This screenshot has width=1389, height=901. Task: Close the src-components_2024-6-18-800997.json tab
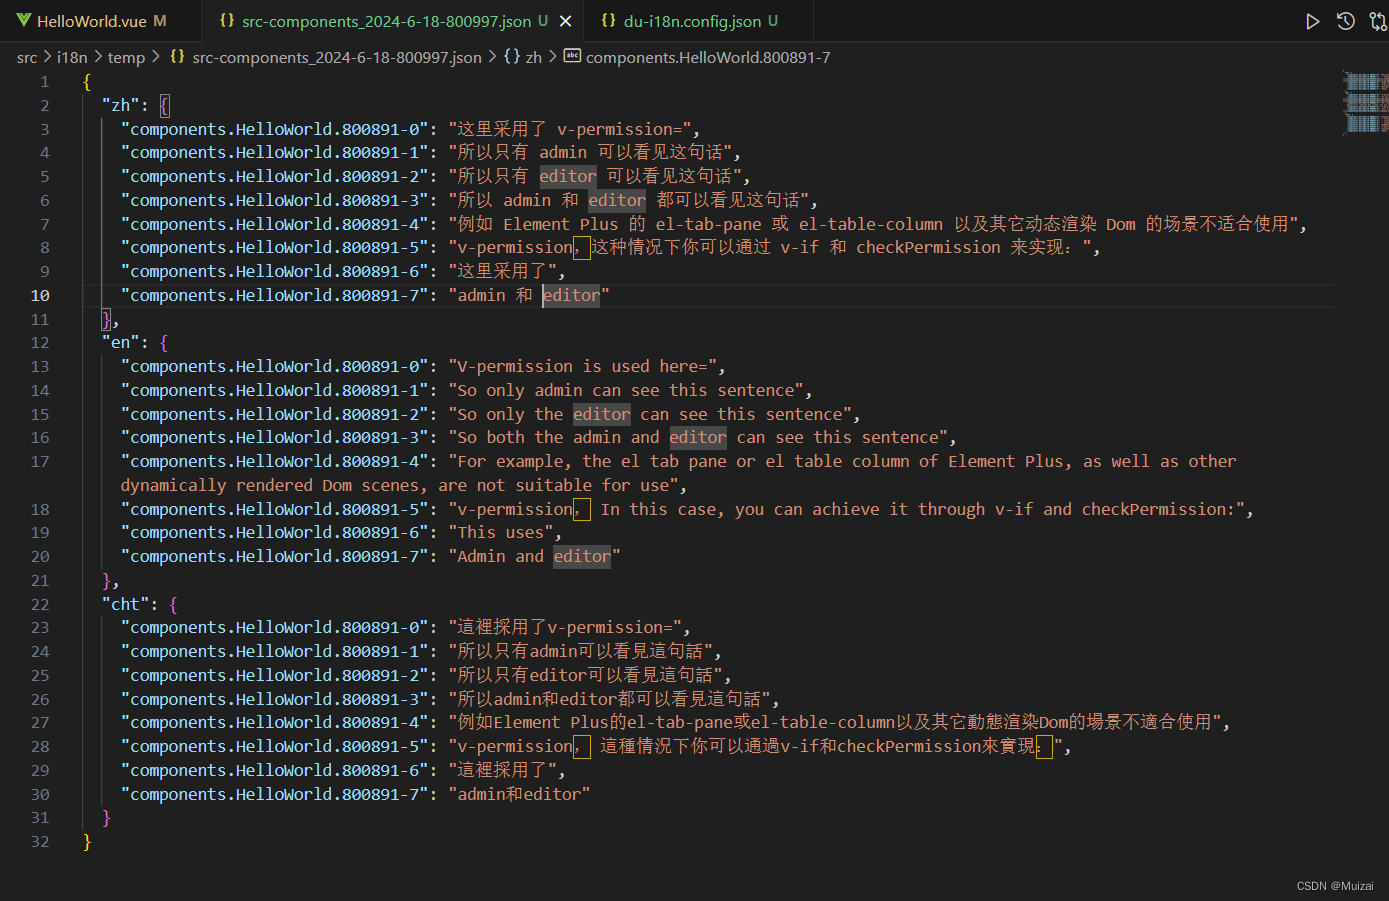566,21
